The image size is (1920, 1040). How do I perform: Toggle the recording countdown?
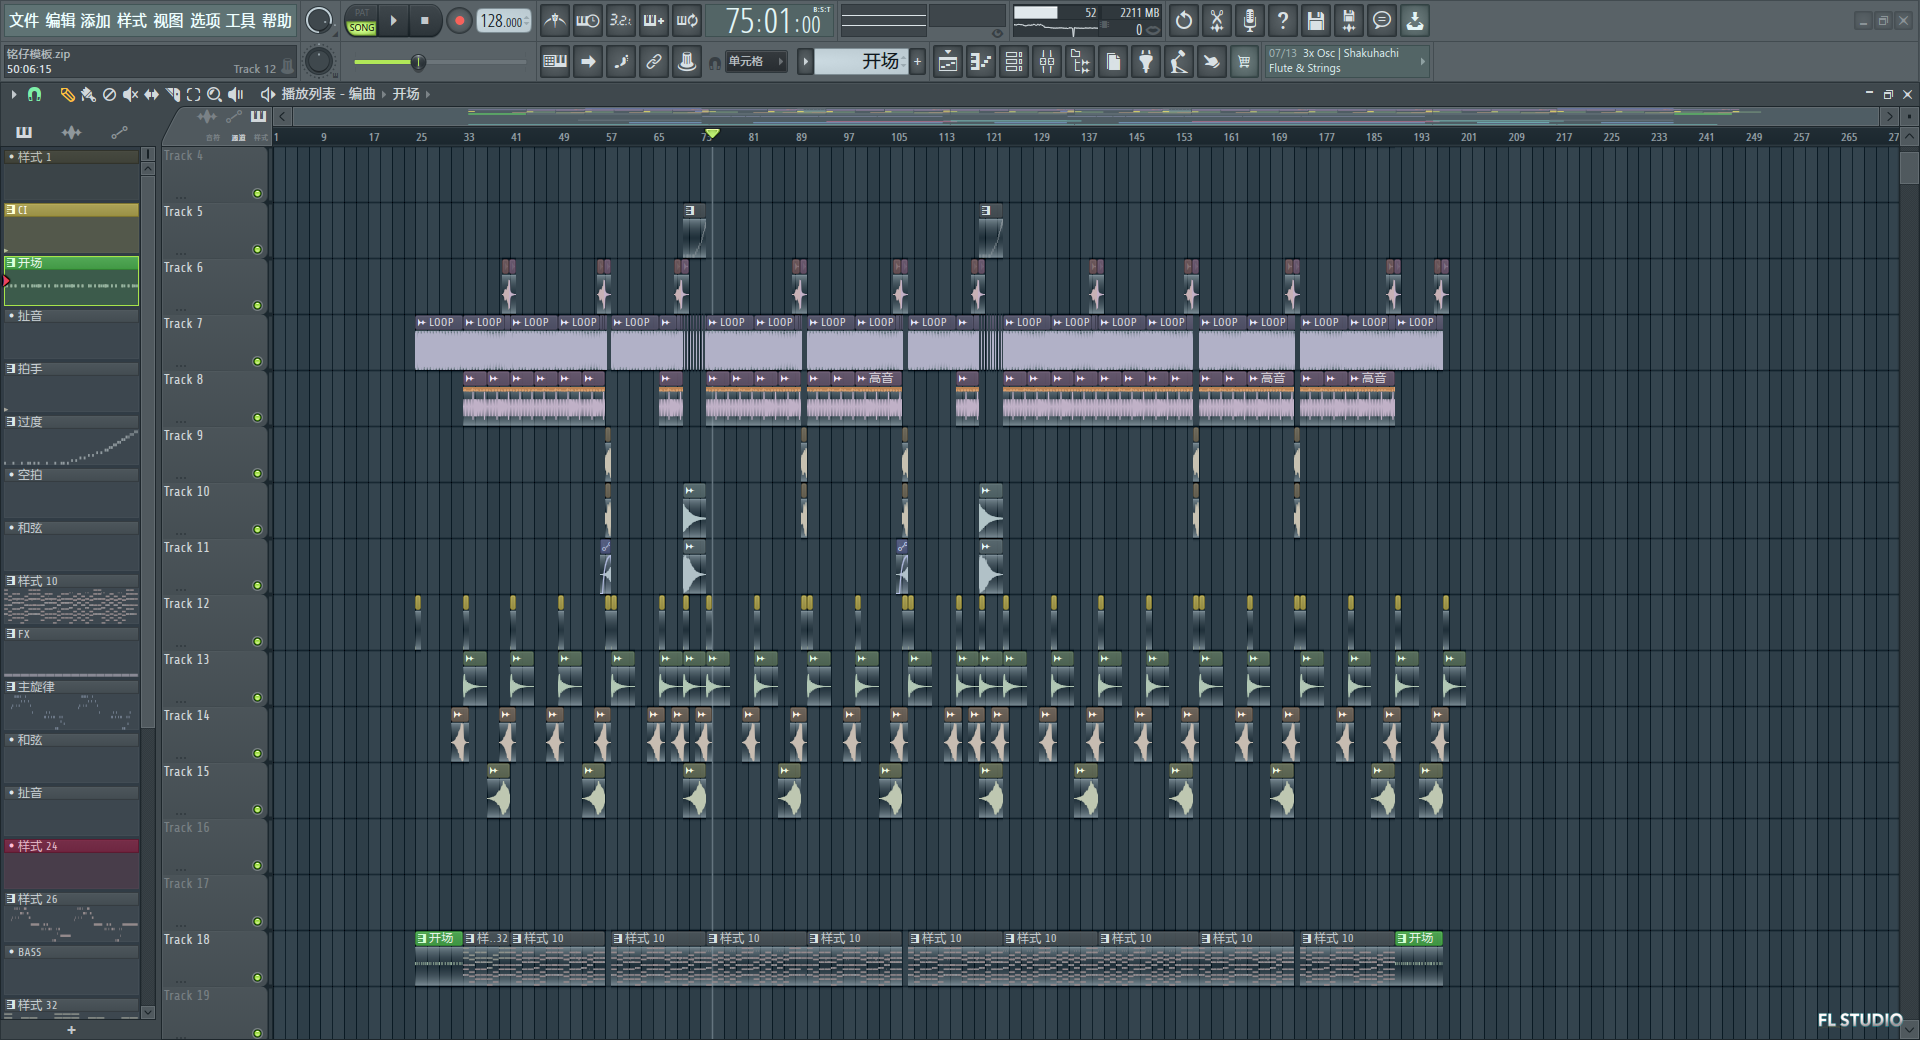point(621,20)
